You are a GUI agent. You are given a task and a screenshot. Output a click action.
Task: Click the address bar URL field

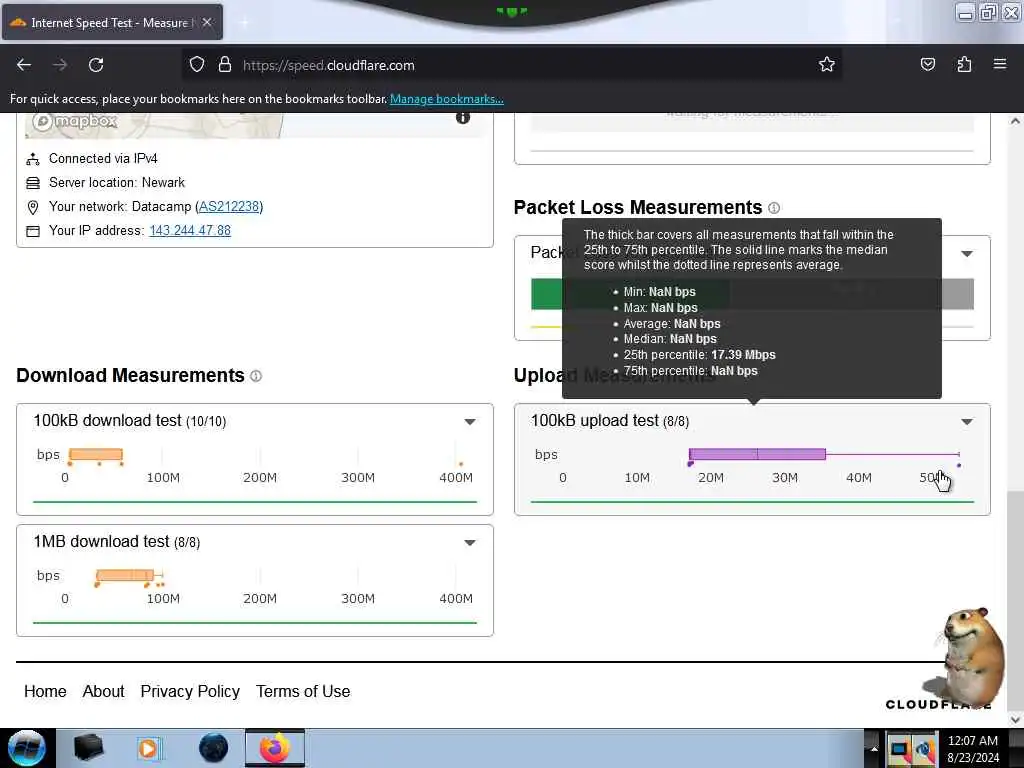pyautogui.click(x=509, y=65)
